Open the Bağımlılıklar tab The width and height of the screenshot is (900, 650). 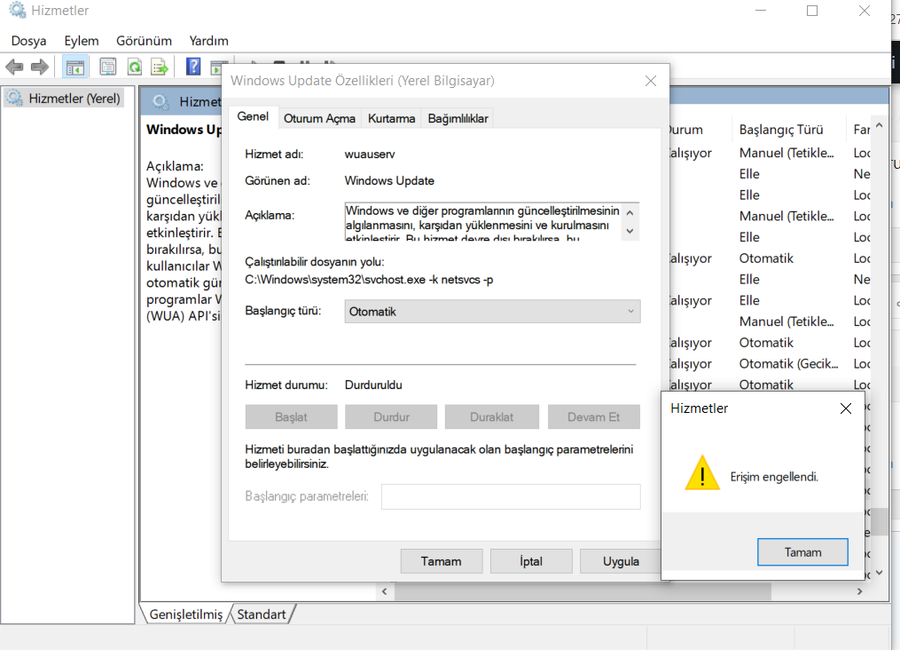458,118
